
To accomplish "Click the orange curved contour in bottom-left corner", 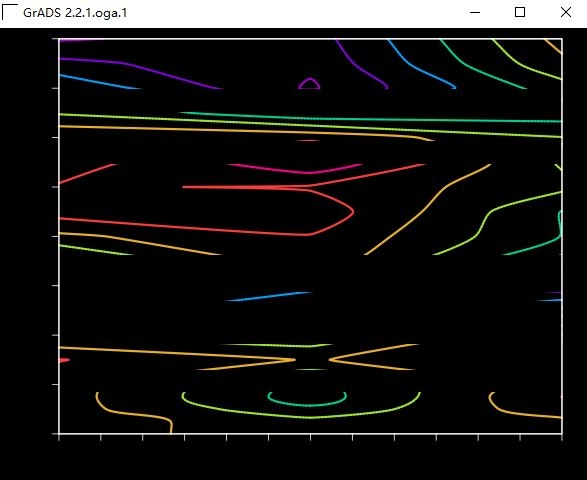I will (x=134, y=413).
